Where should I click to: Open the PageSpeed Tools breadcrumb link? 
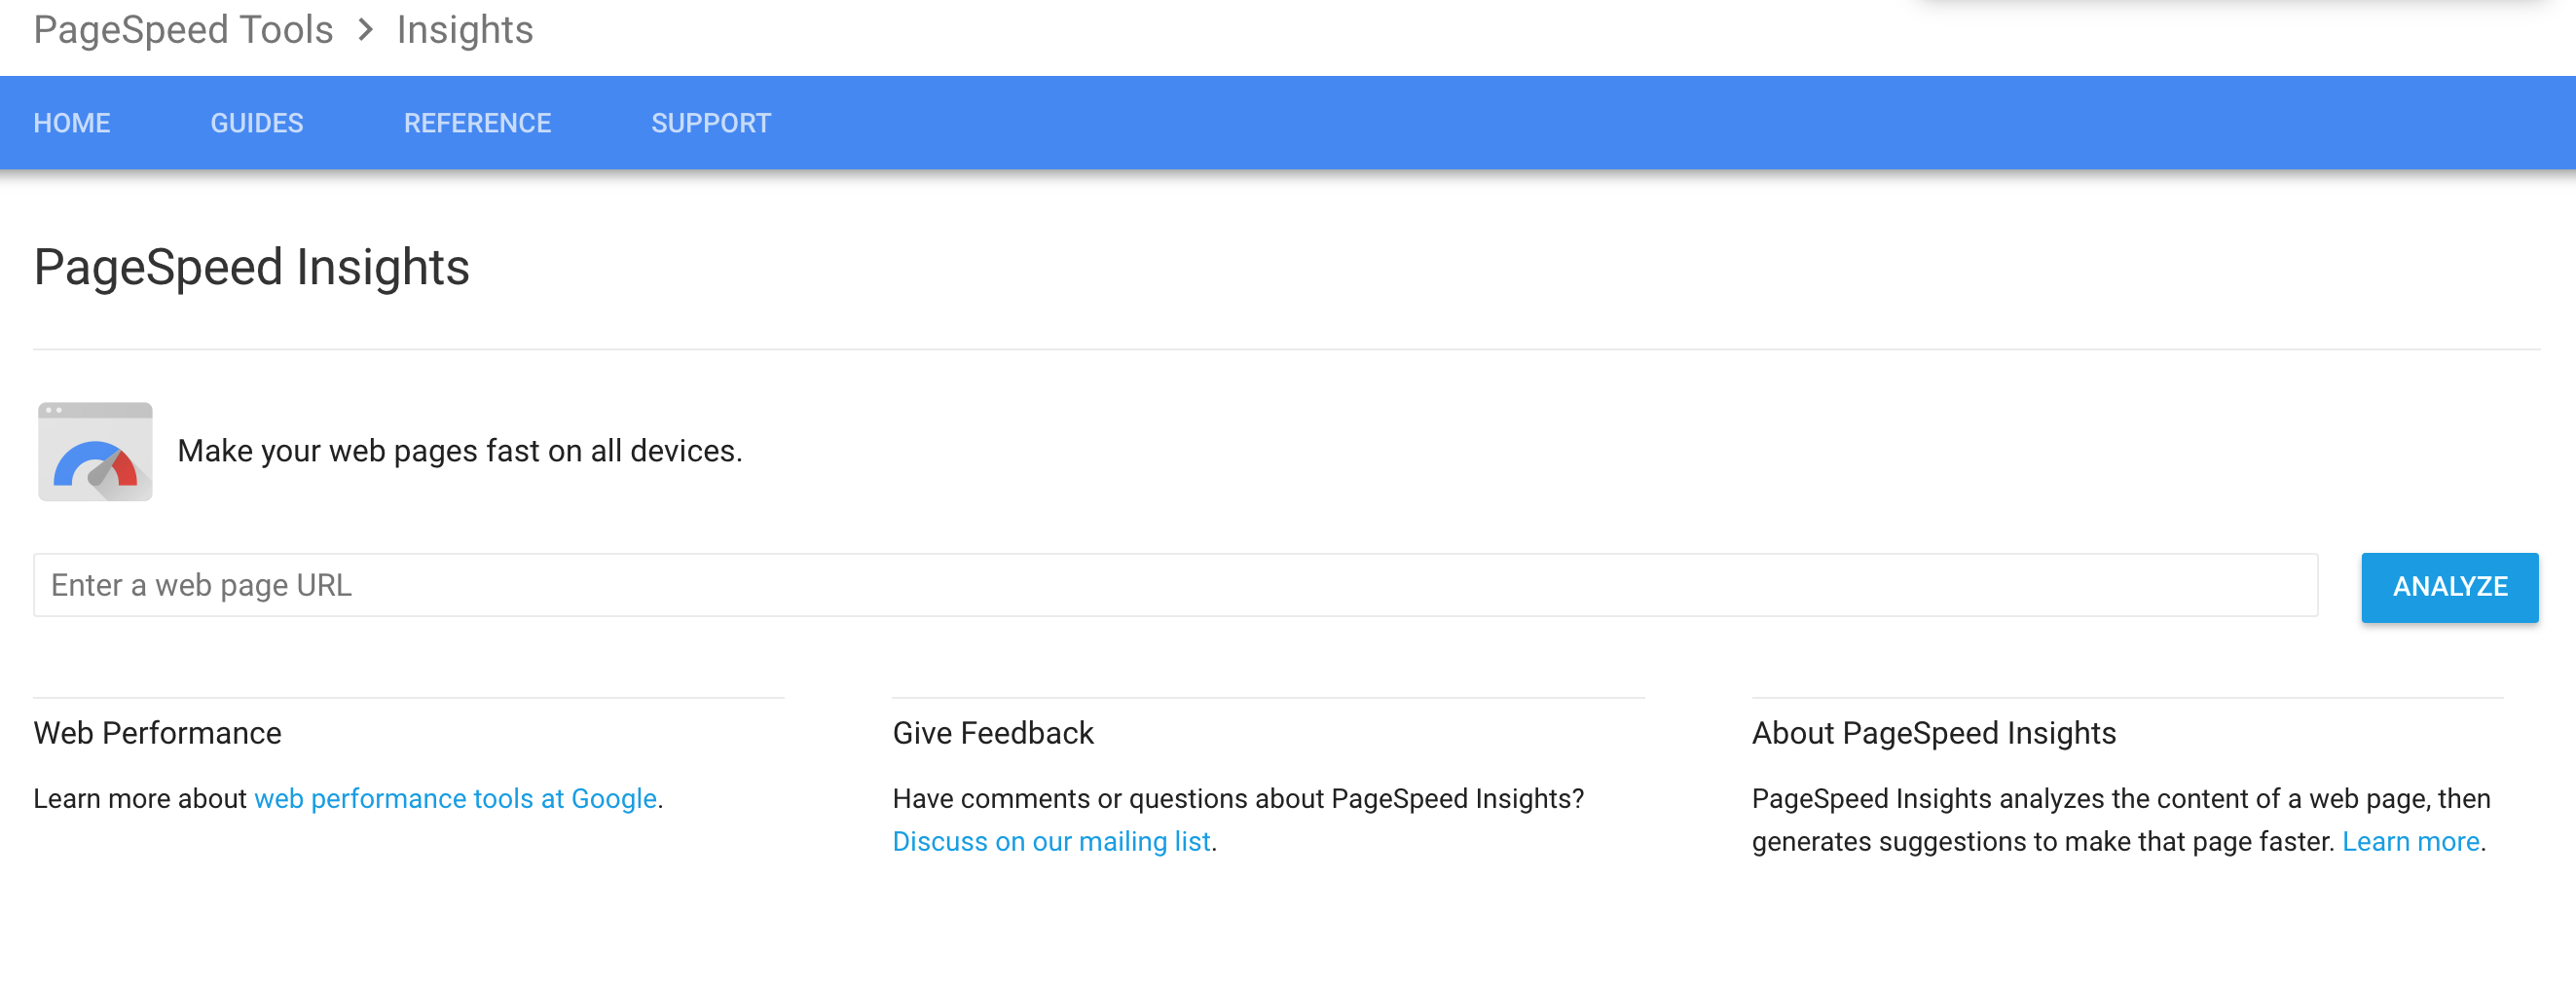click(x=183, y=30)
